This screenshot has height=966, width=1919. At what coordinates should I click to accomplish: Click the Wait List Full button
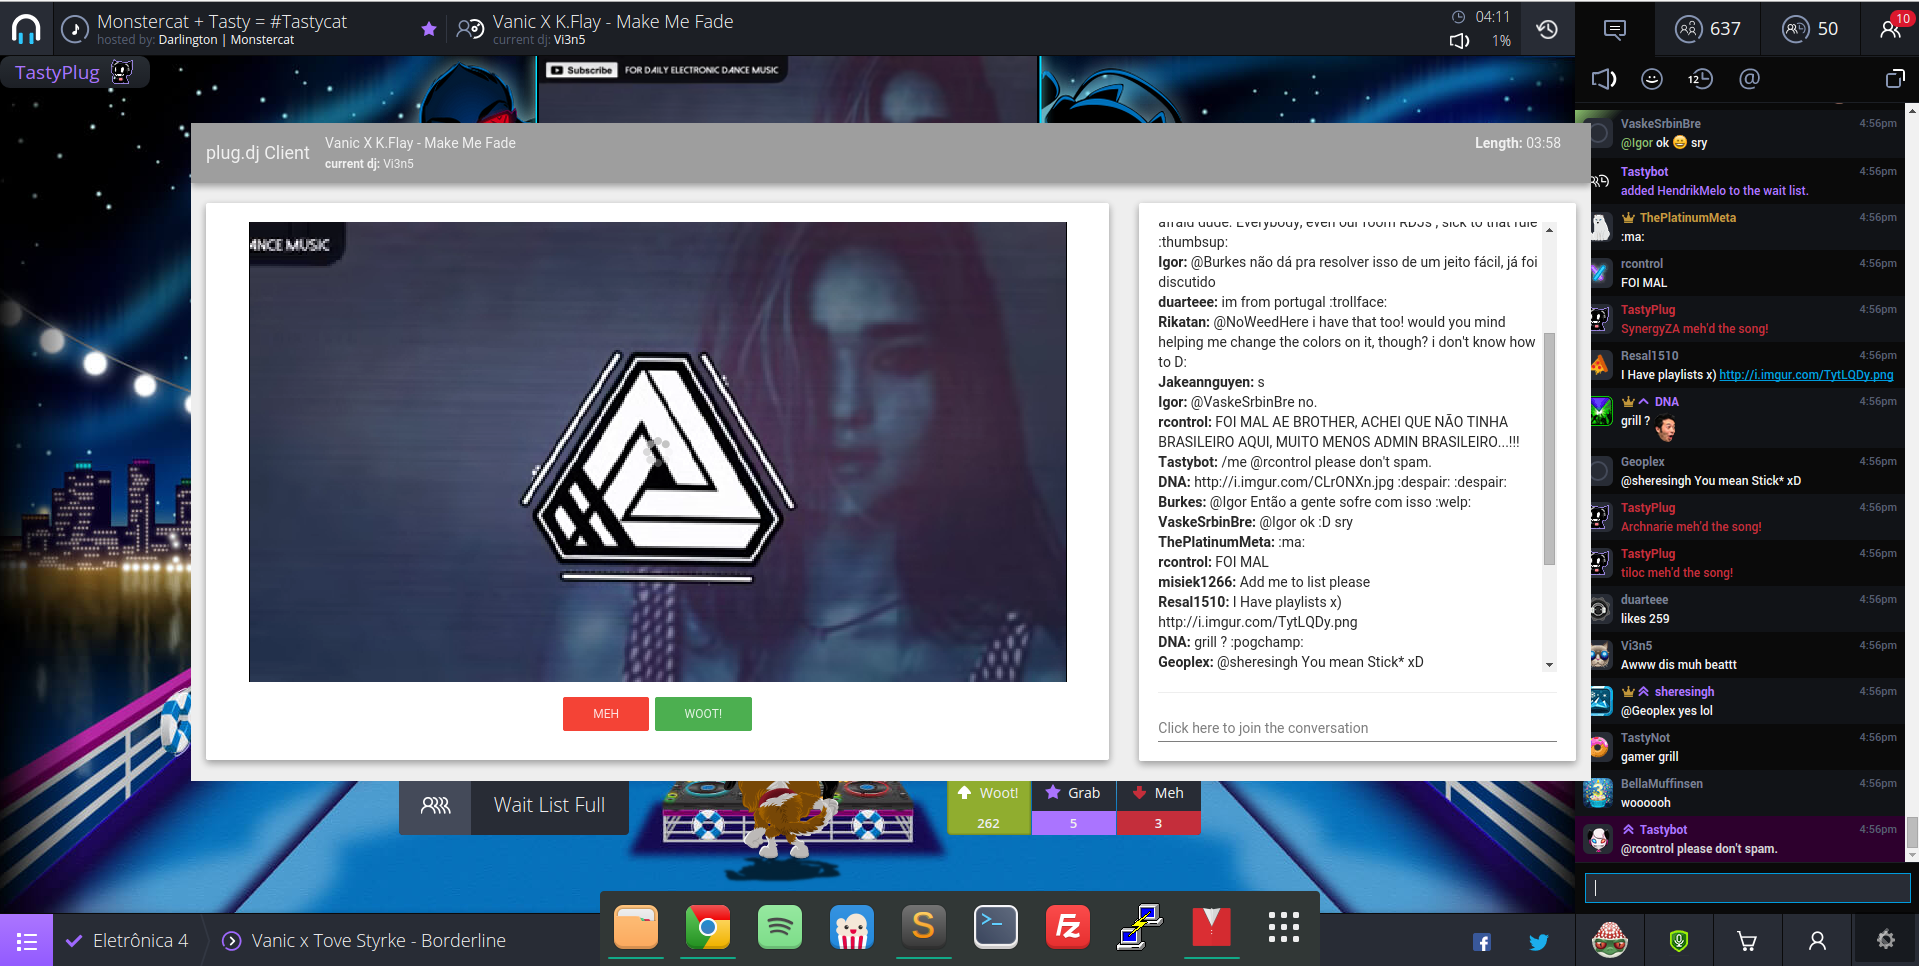549,806
